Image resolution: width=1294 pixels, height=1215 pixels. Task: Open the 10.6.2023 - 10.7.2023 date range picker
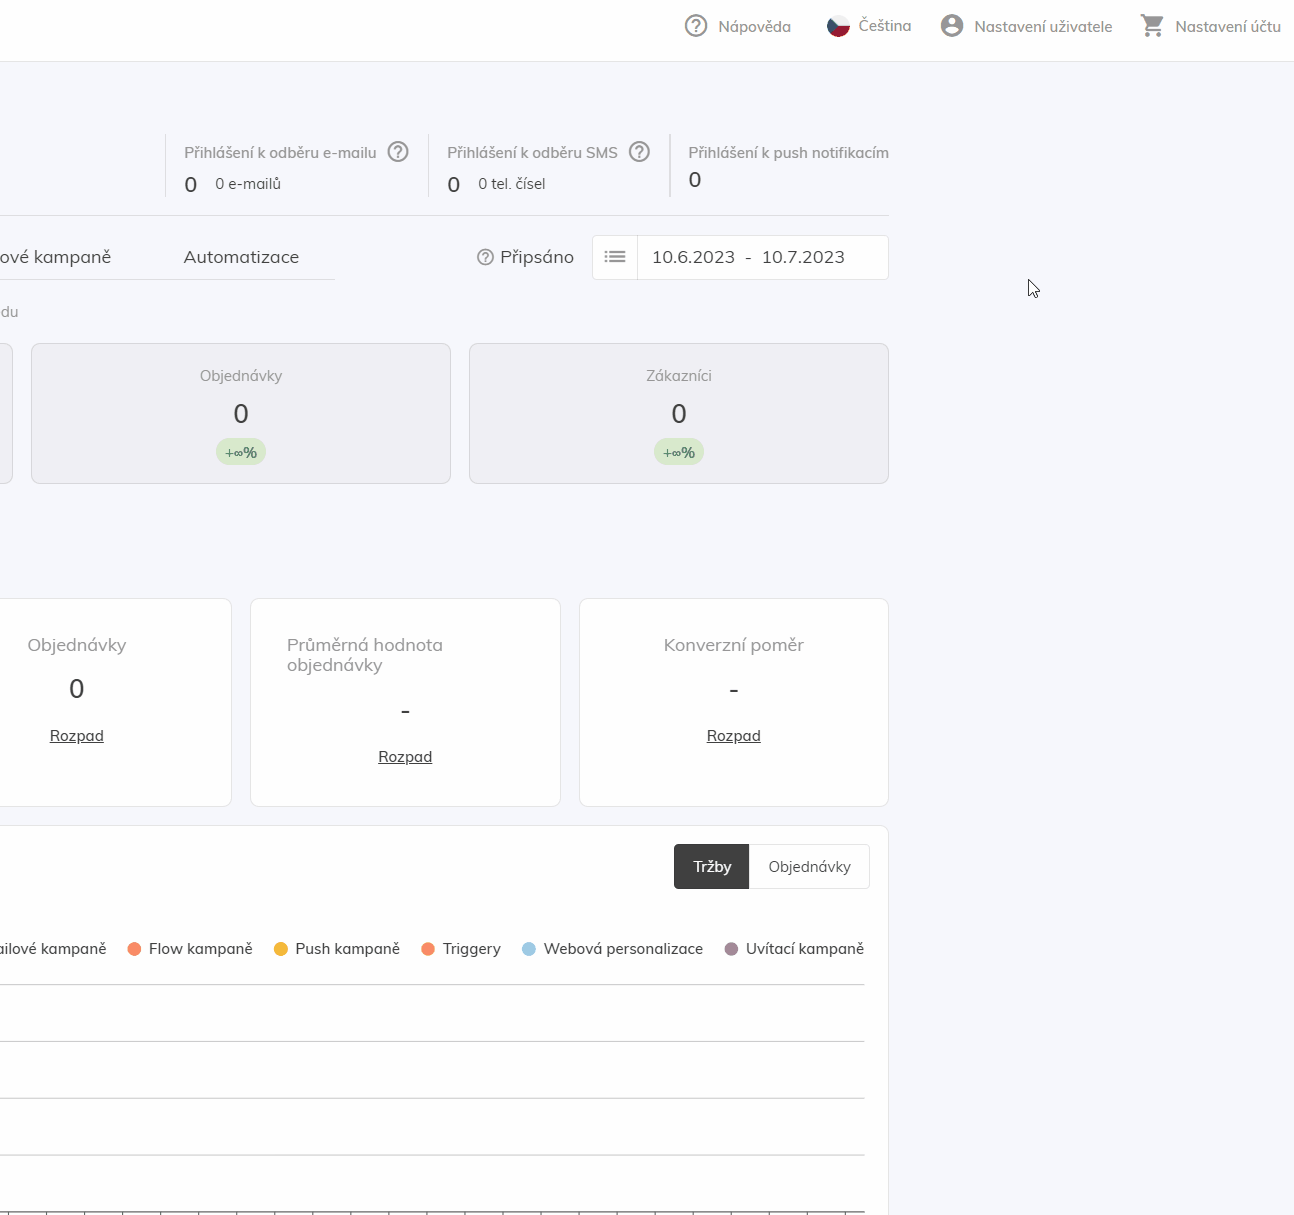pos(762,257)
